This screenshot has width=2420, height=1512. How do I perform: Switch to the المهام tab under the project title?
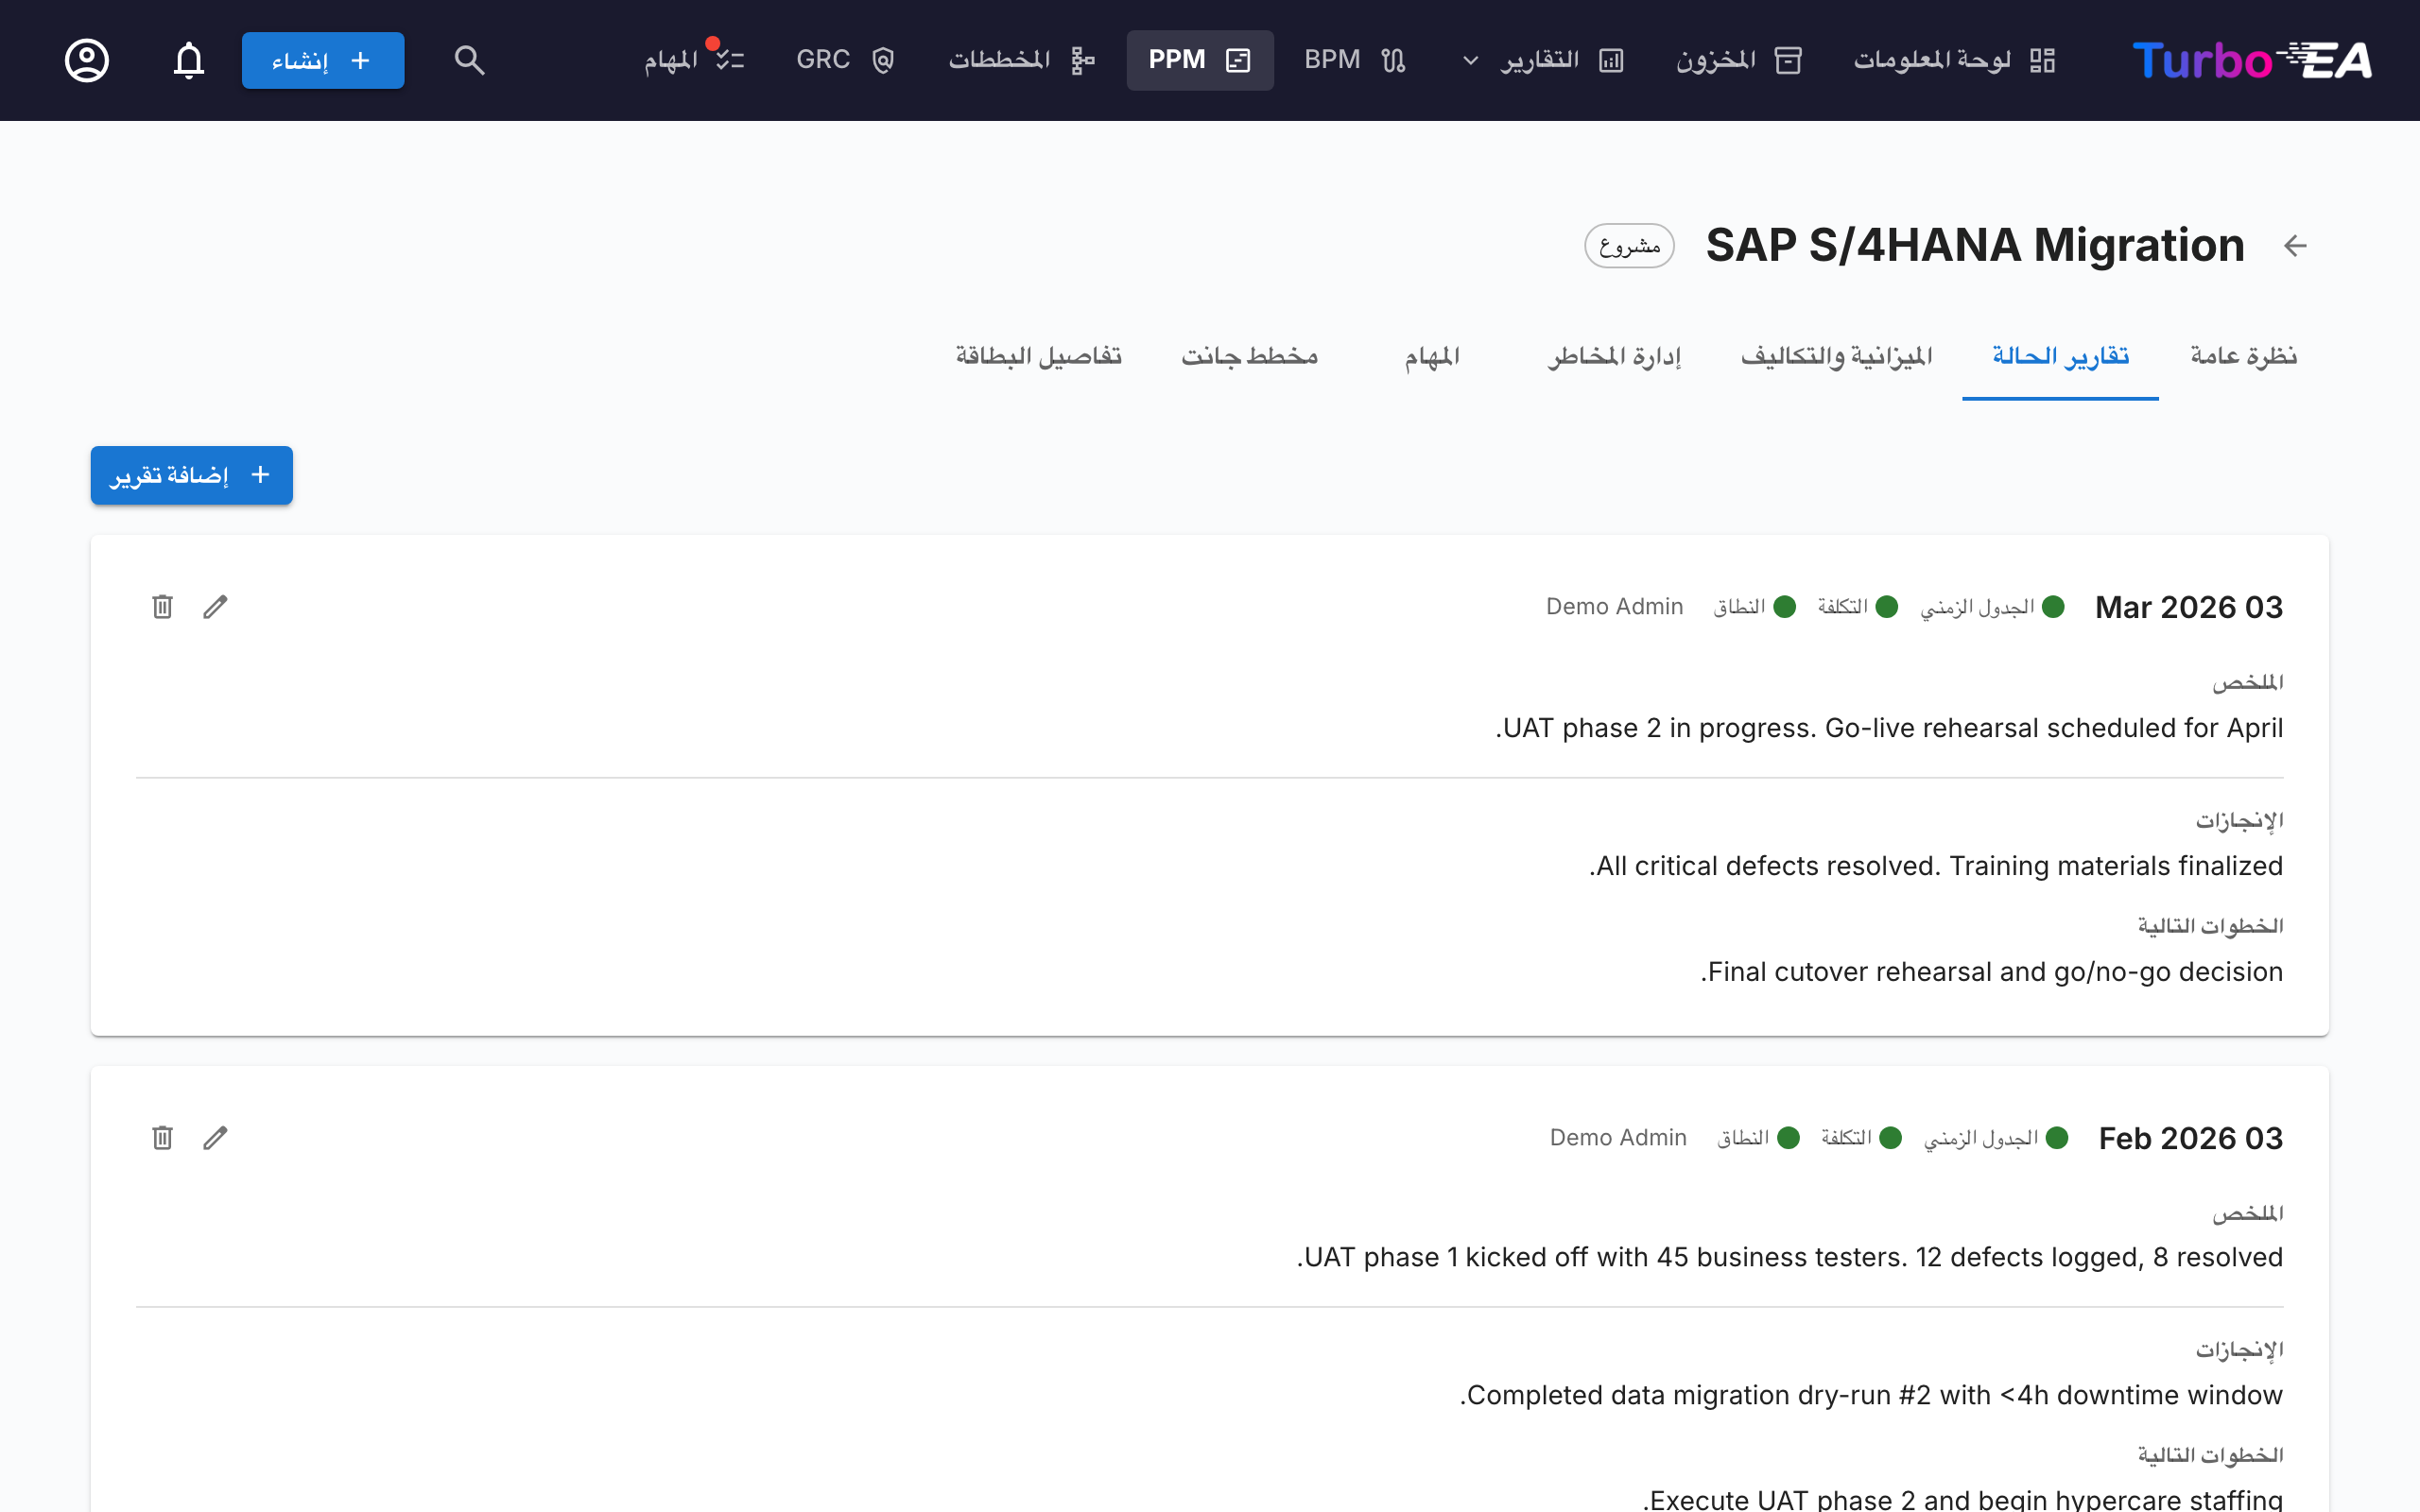point(1432,356)
